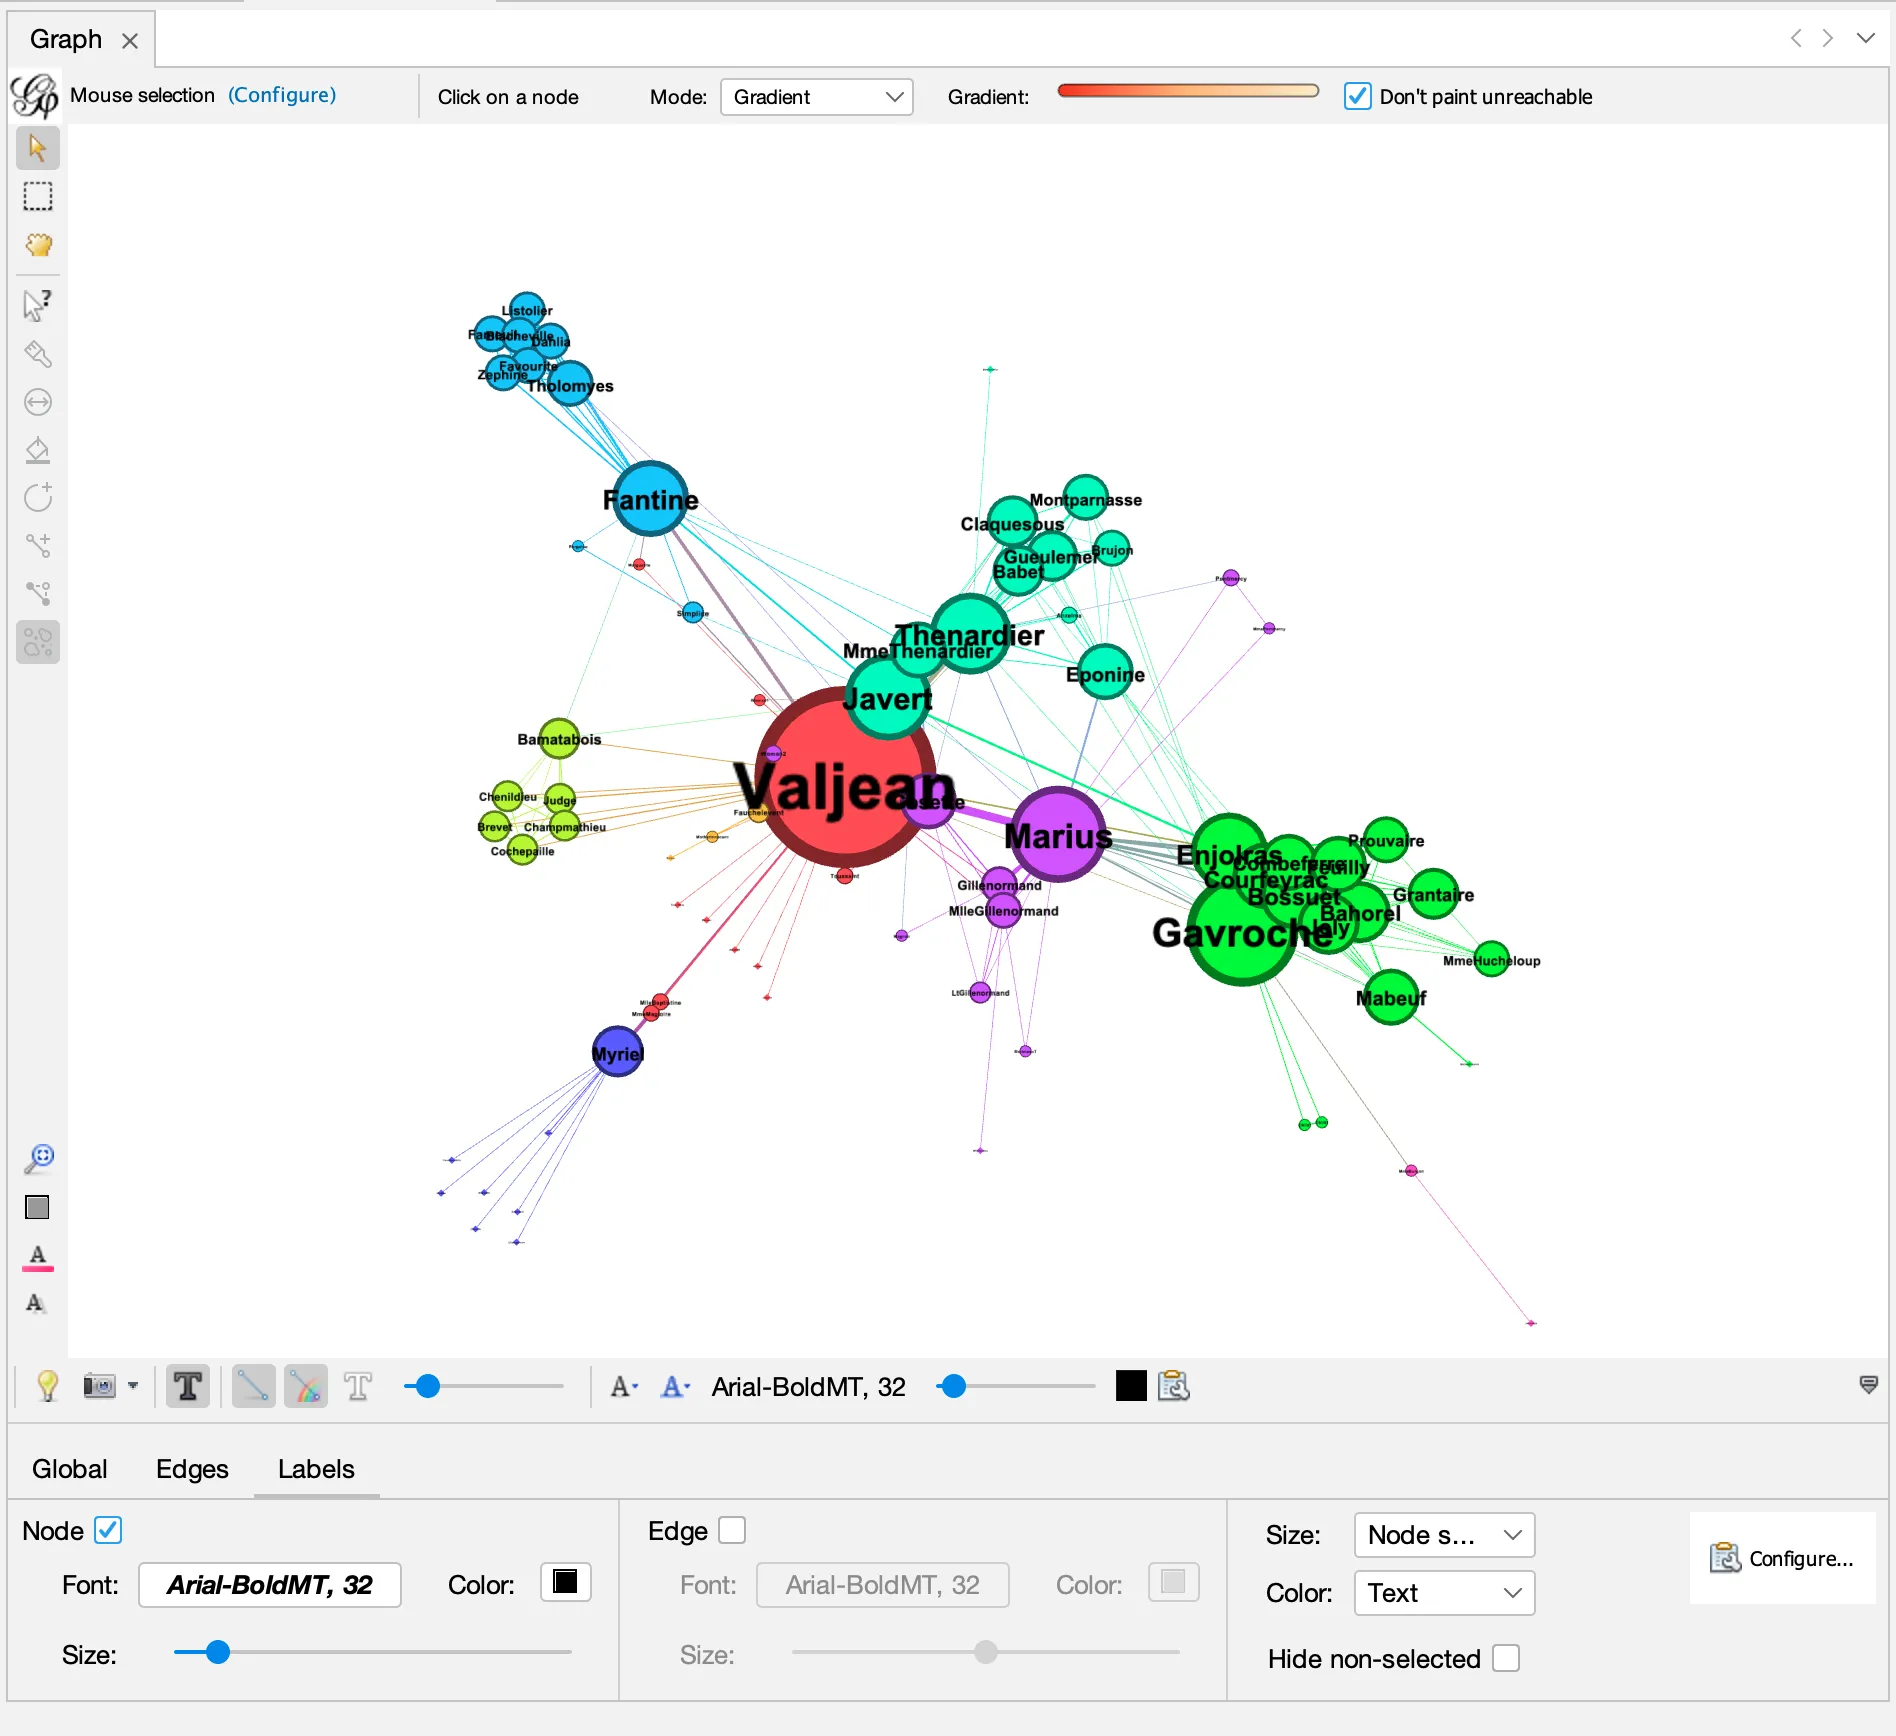Open the label Color dropdown showing Text
This screenshot has width=1896, height=1736.
(1443, 1593)
